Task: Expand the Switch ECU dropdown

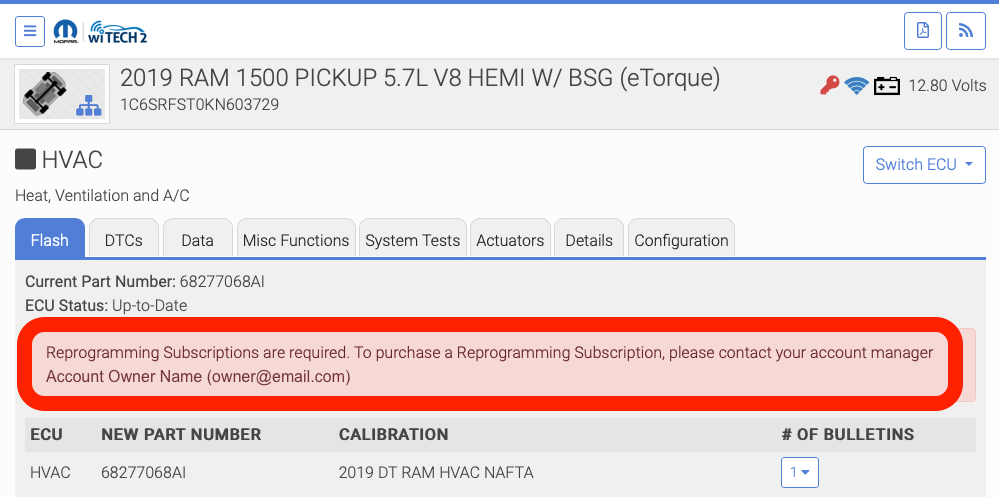Action: click(924, 165)
